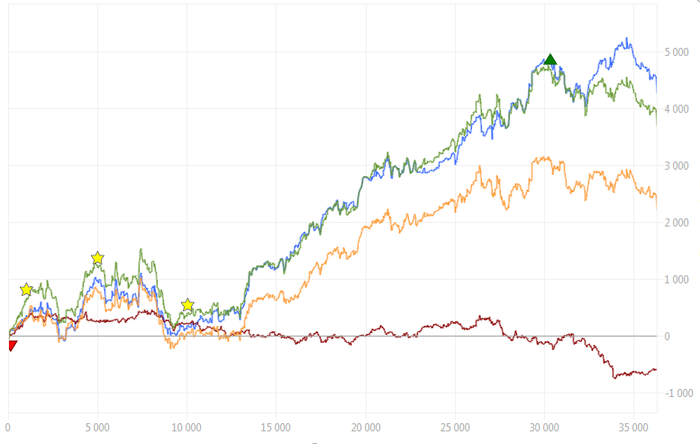Click the green upward triangle marker
This screenshot has width=700, height=444.
coord(550,60)
